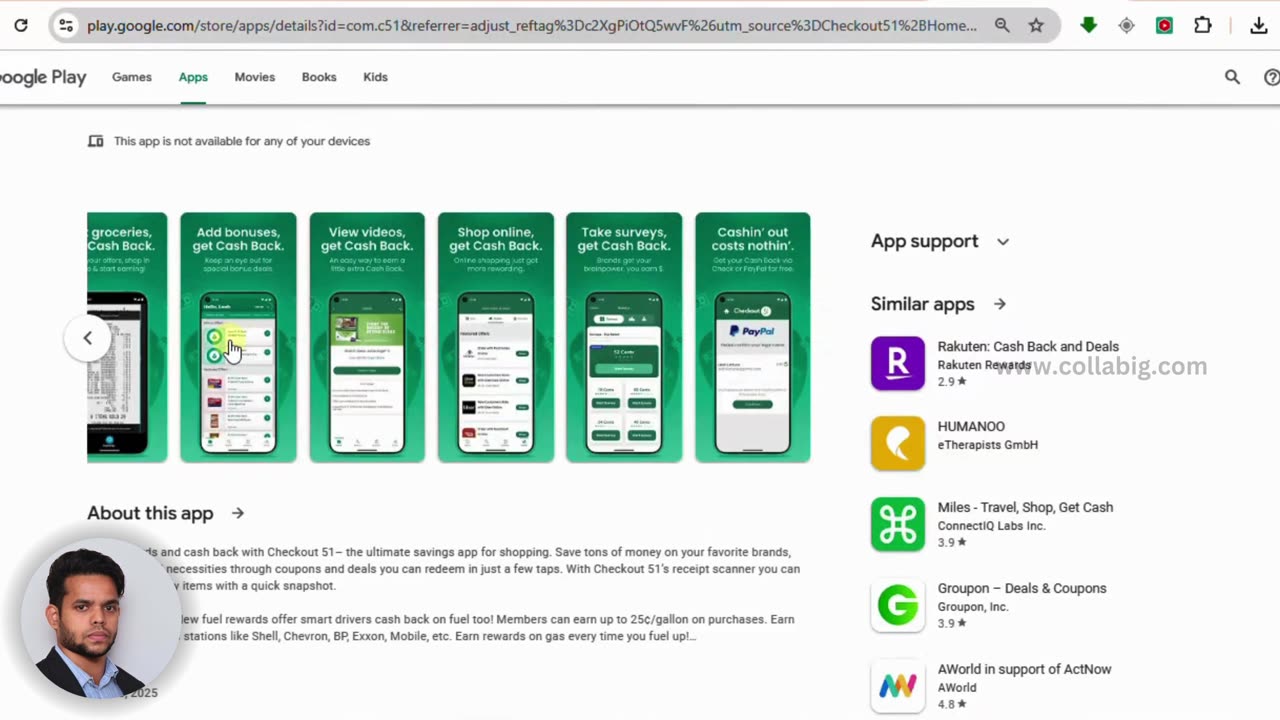Click the AWorld 4.8 star rating
Image resolution: width=1280 pixels, height=720 pixels.
click(x=952, y=704)
